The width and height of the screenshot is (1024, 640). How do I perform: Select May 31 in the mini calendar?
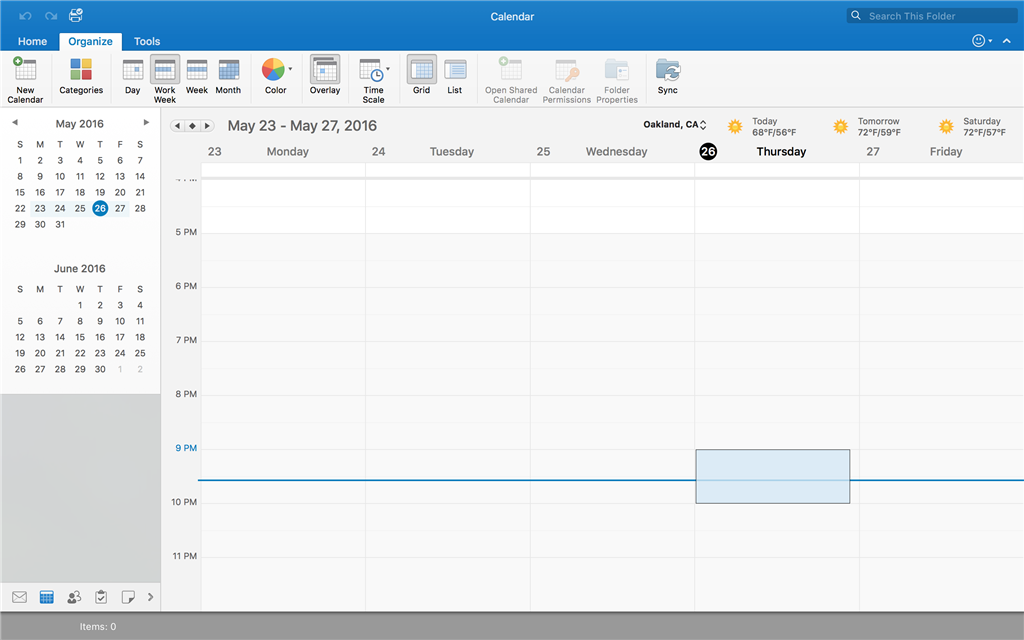pos(60,225)
